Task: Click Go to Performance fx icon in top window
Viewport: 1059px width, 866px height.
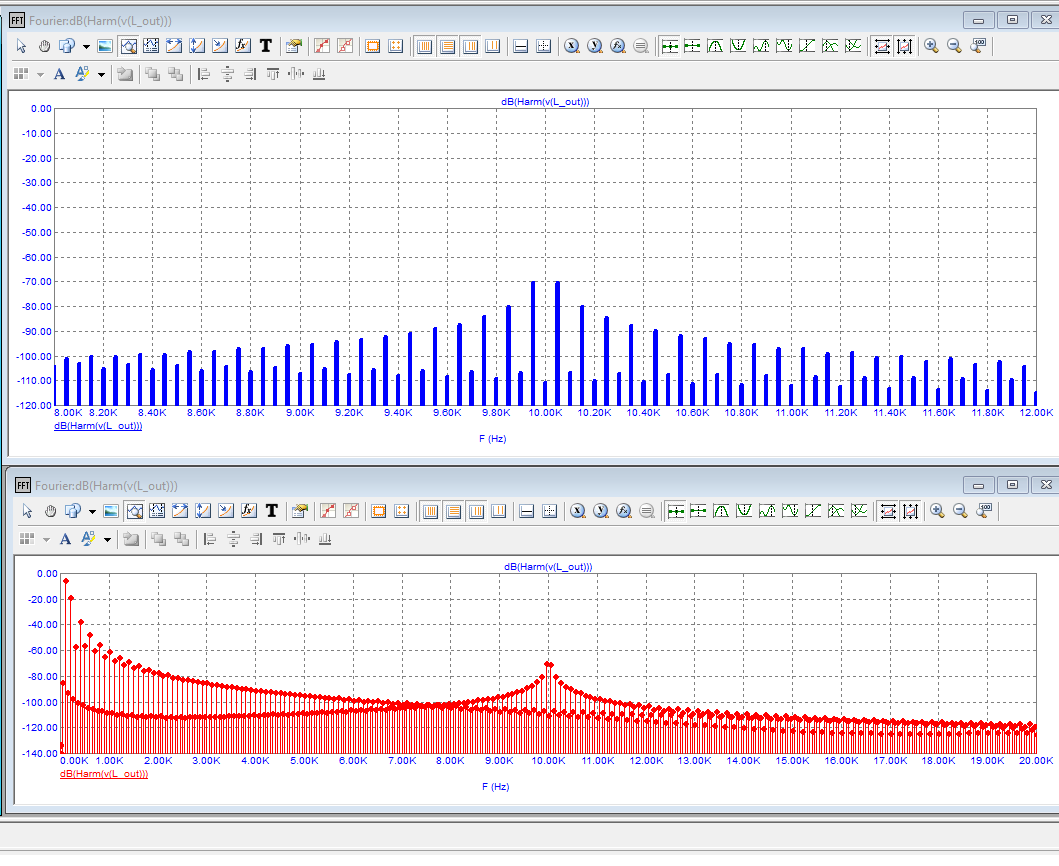Action: point(618,46)
